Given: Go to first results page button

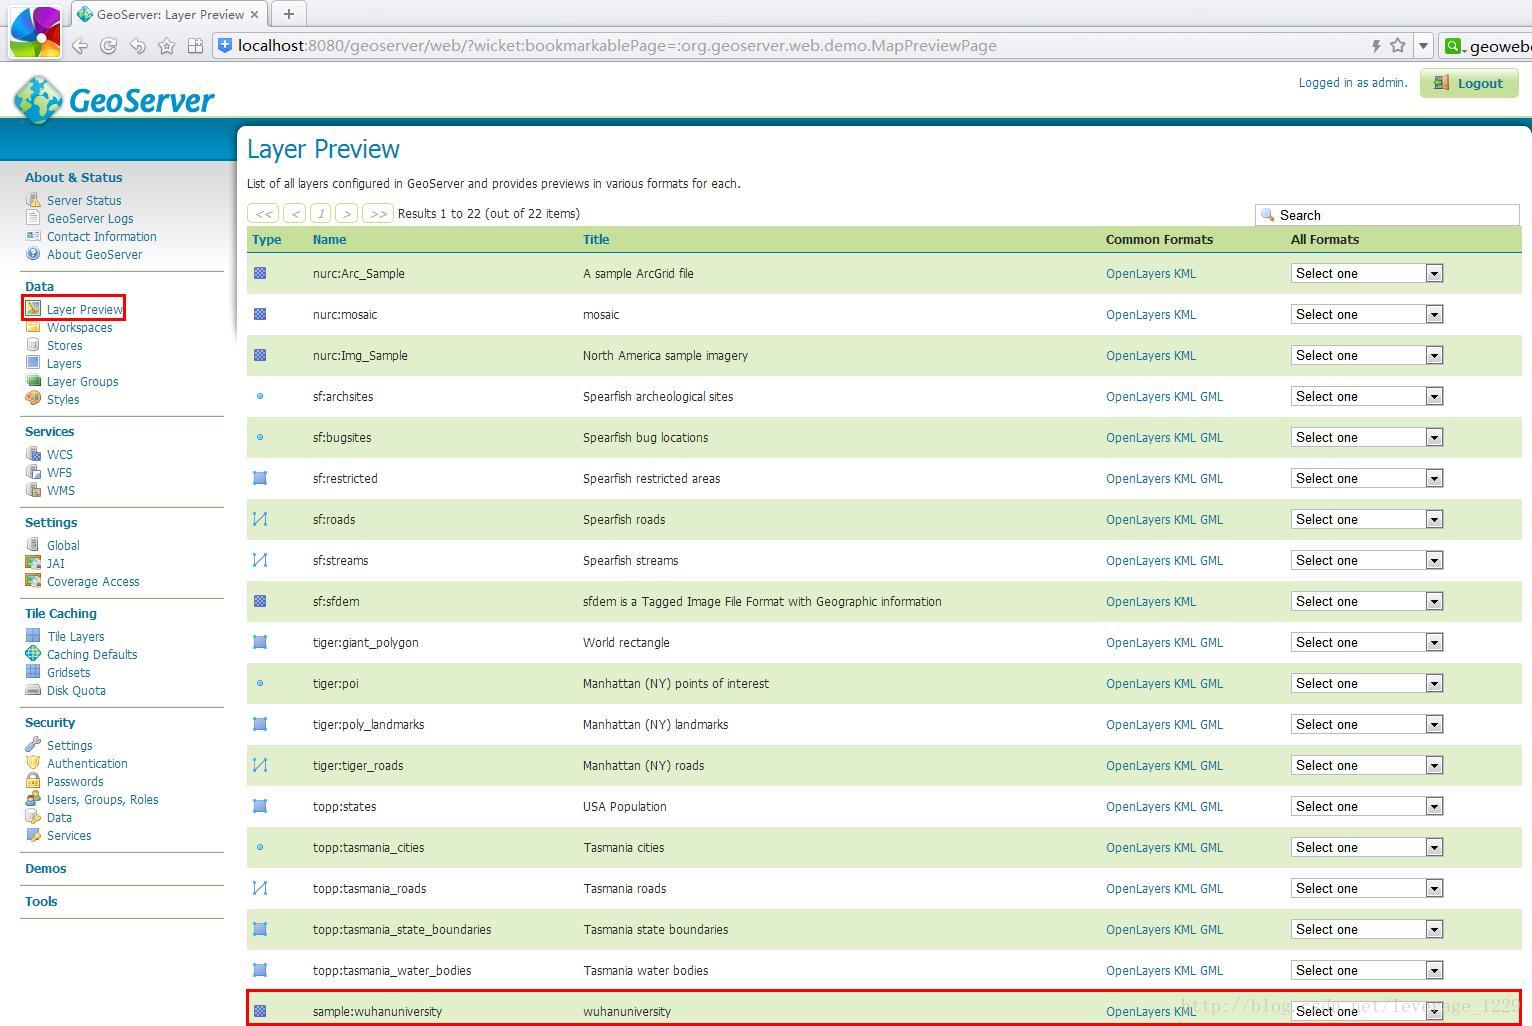Looking at the screenshot, I should pos(263,213).
